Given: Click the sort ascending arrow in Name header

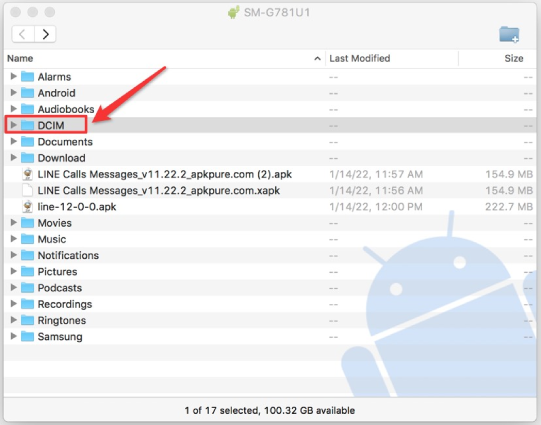Looking at the screenshot, I should point(317,59).
